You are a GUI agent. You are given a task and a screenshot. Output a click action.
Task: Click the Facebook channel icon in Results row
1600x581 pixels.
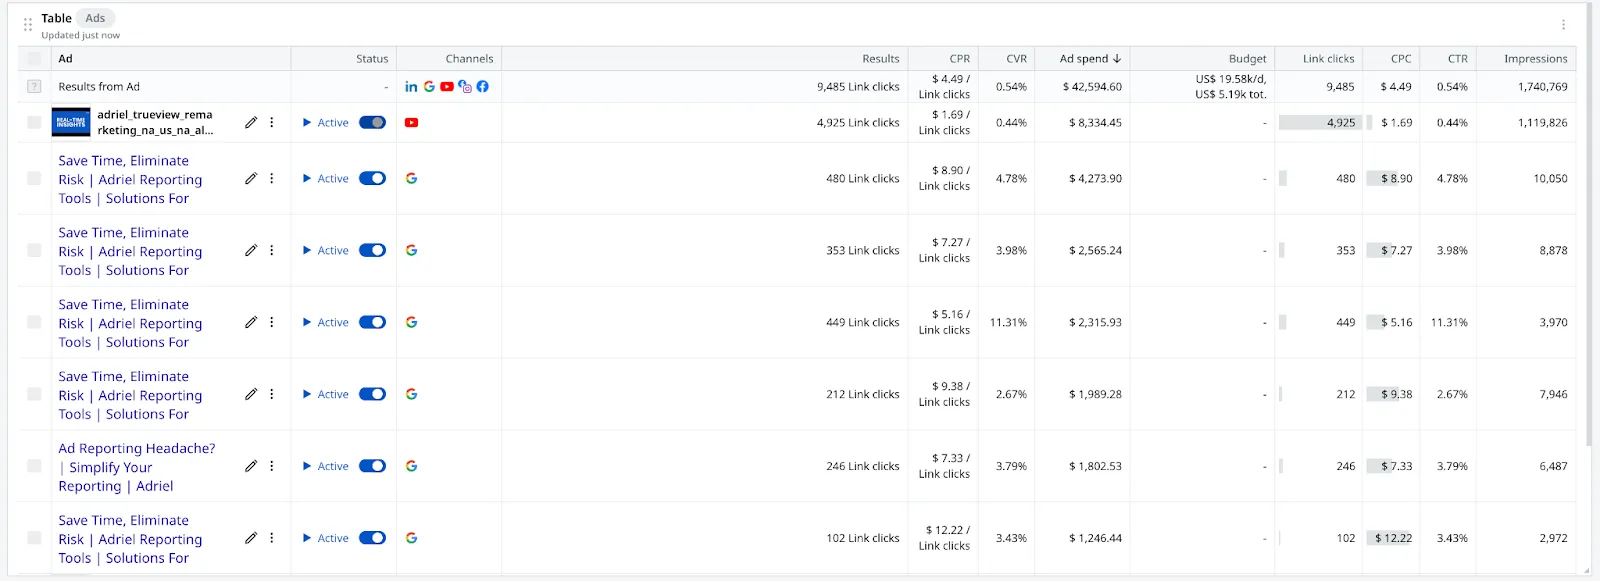click(x=483, y=87)
